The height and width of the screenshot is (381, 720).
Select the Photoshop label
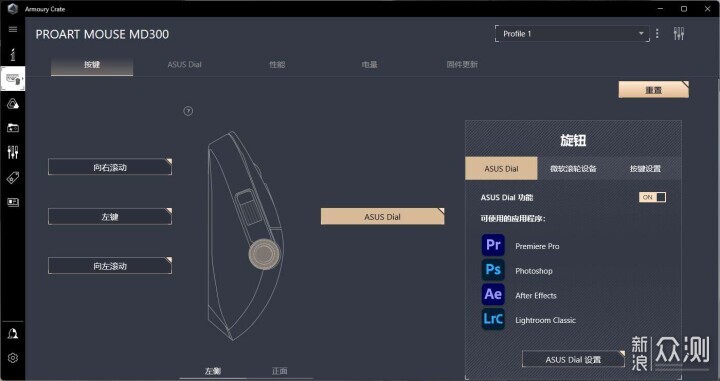(x=534, y=271)
